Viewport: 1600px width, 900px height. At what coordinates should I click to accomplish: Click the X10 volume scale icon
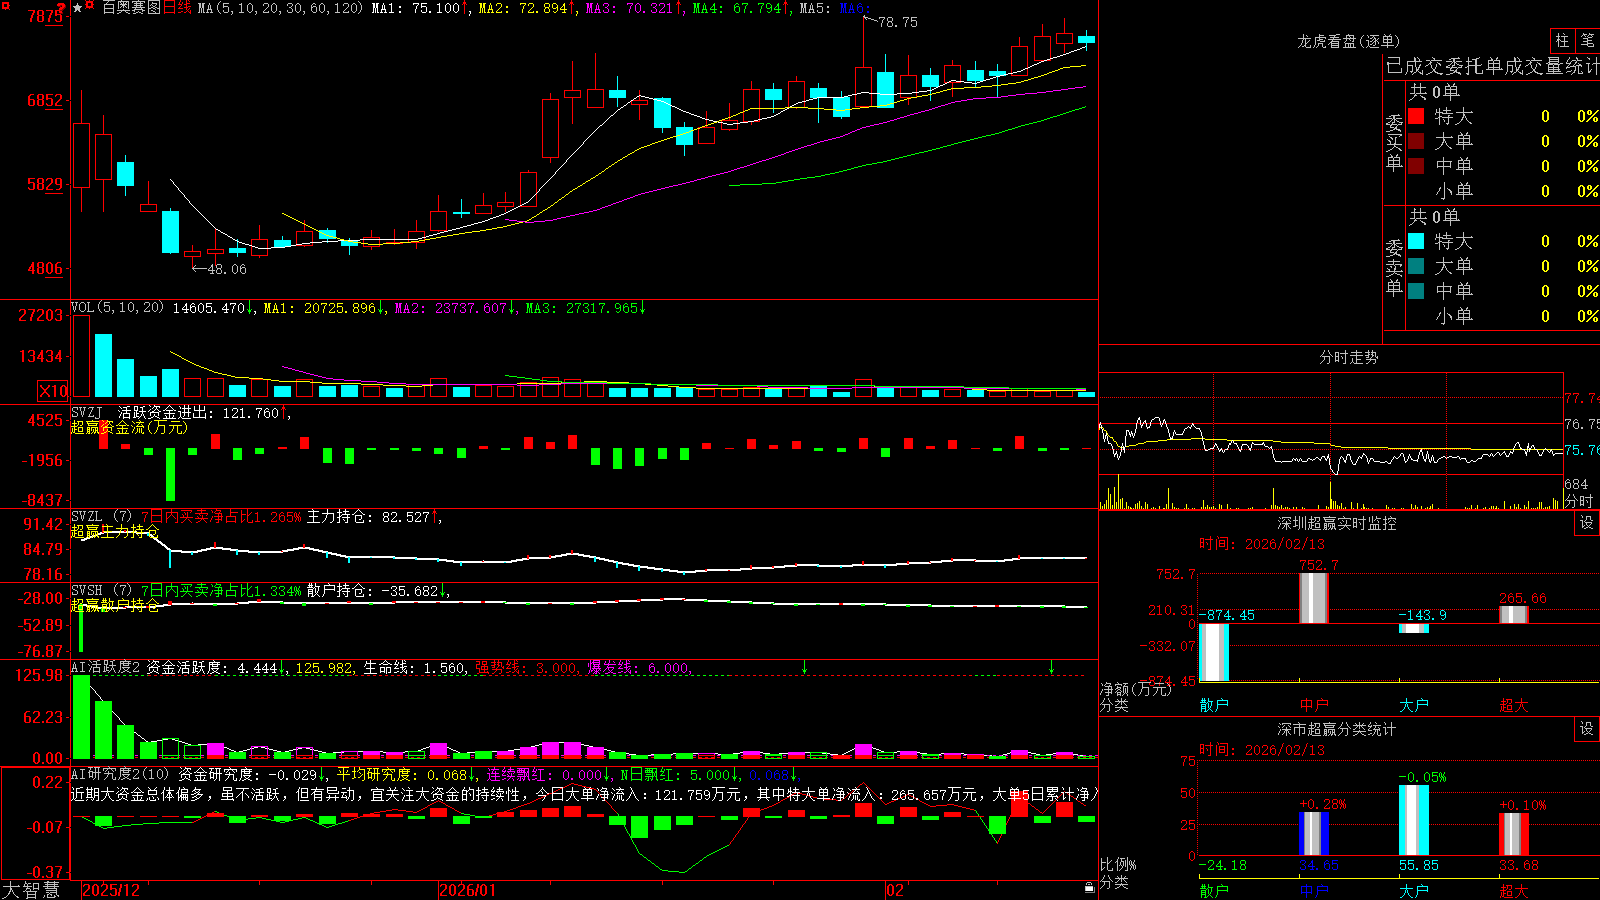click(53, 391)
